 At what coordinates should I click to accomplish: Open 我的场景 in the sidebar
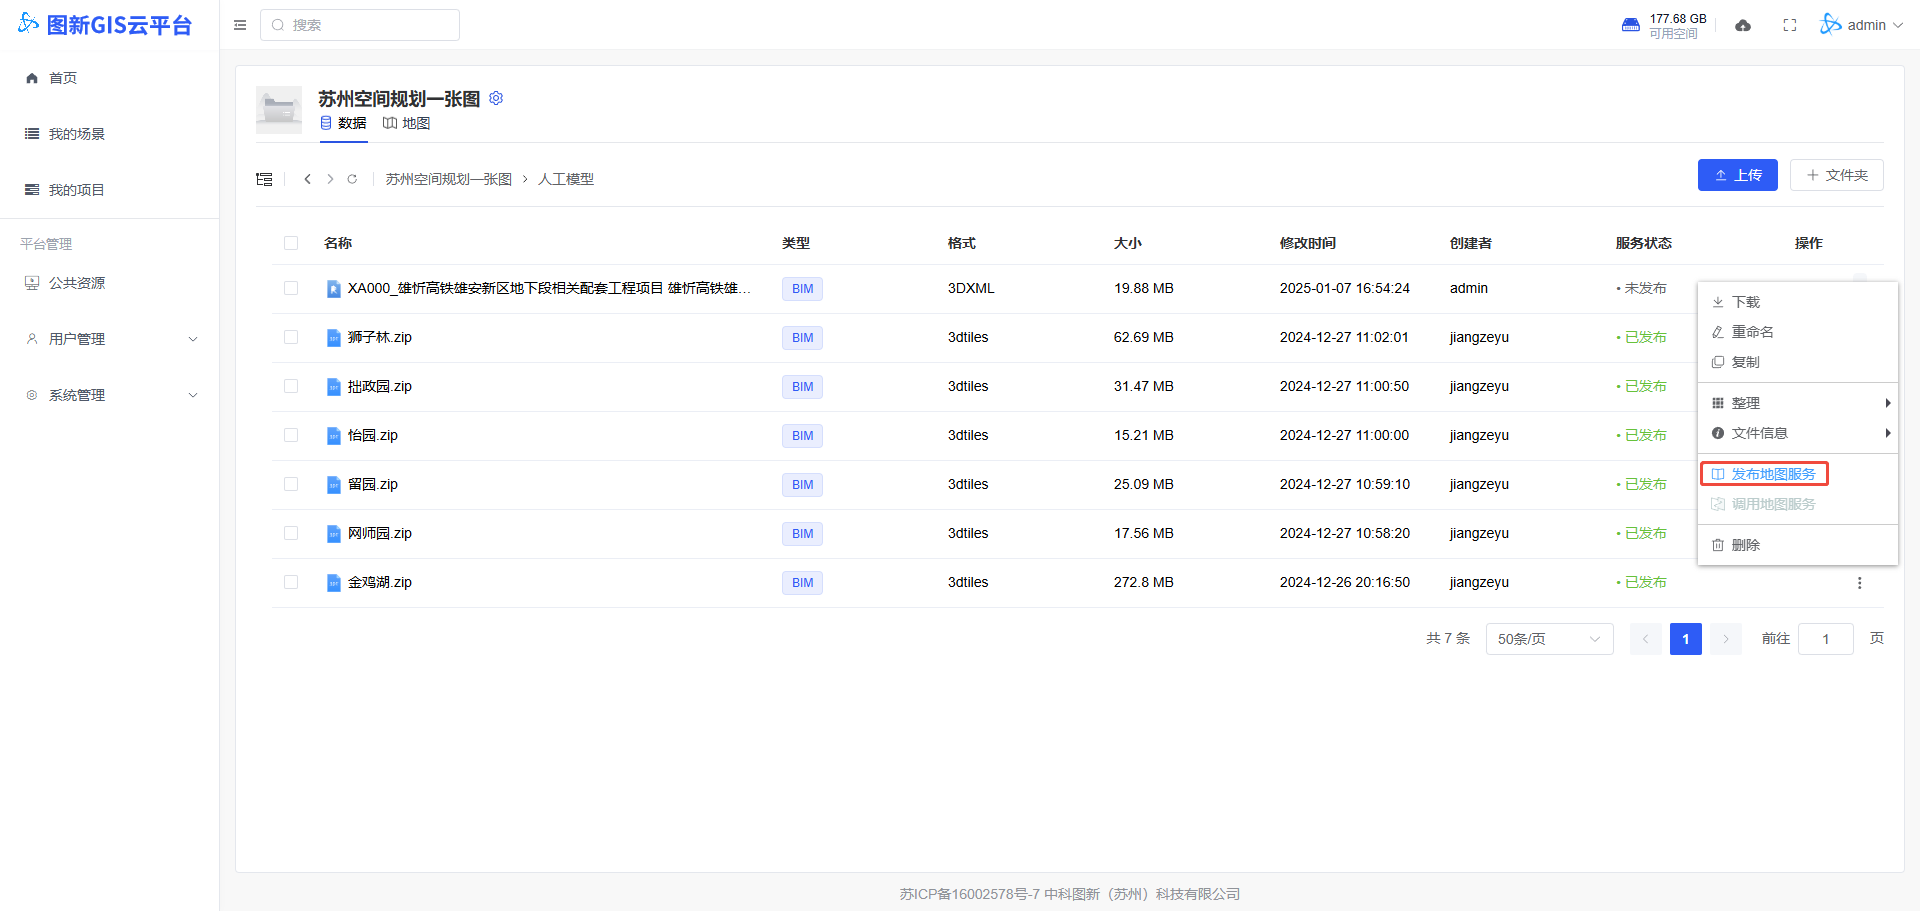[x=110, y=134]
